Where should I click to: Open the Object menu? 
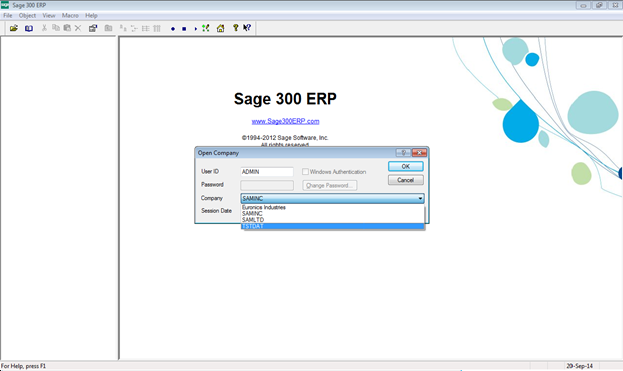pos(27,15)
